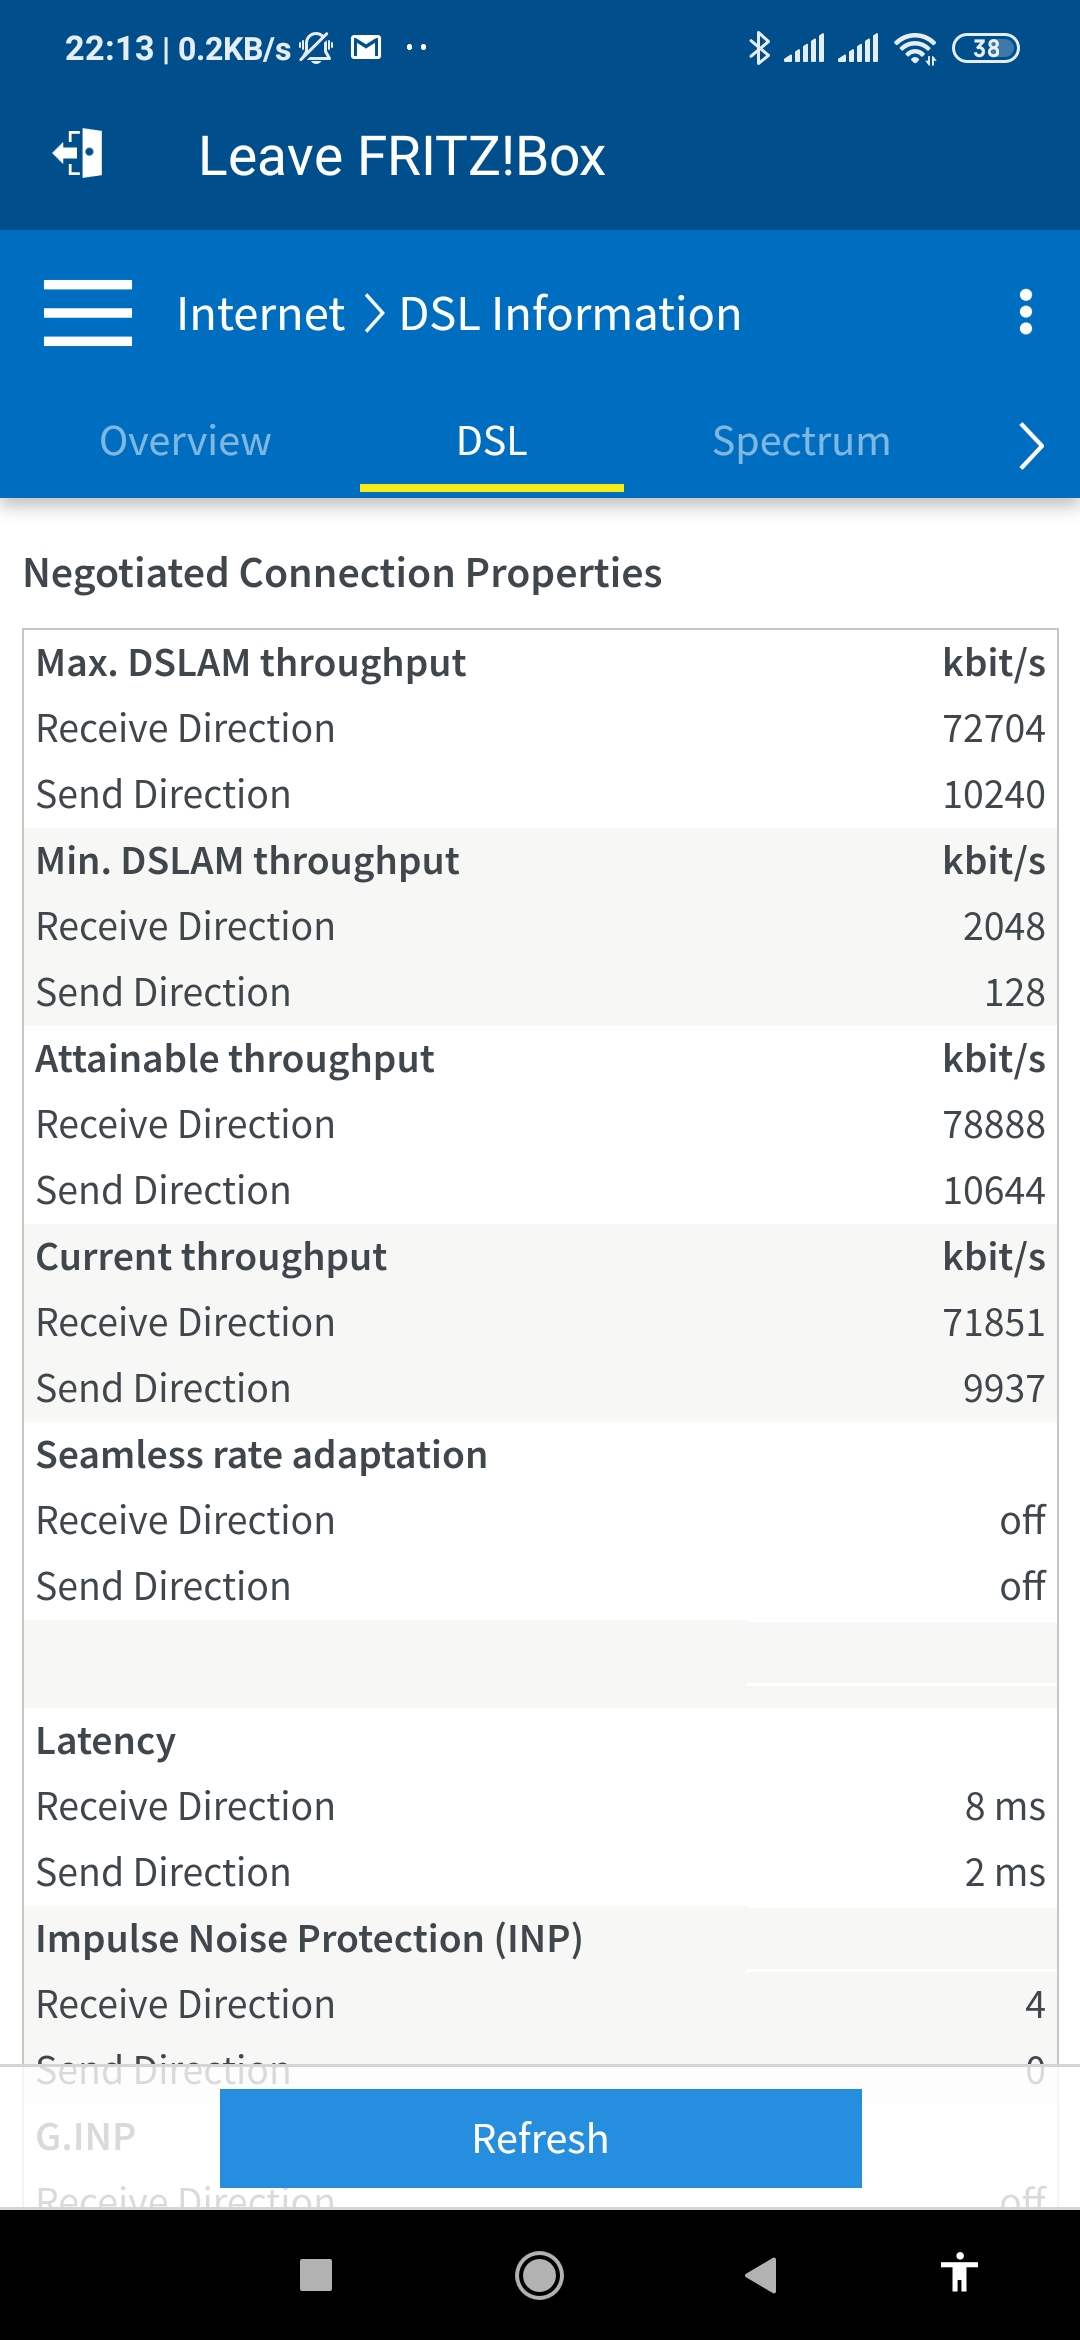Viewport: 1080px width, 2340px height.
Task: Switch to the Overview tab
Action: coord(185,441)
